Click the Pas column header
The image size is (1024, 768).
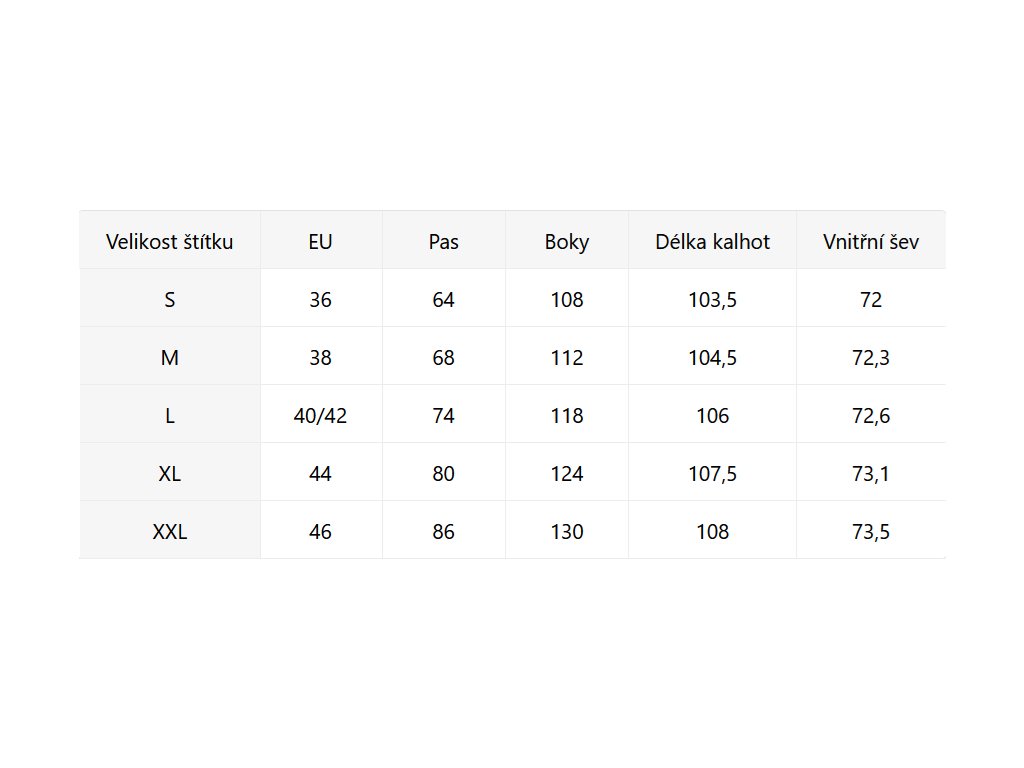point(443,242)
